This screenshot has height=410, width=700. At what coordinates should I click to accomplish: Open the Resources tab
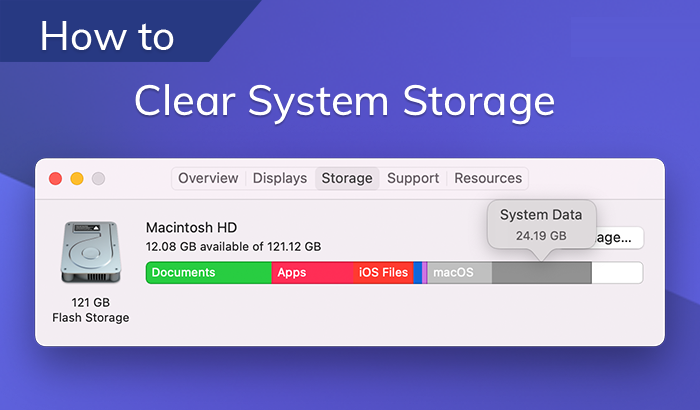(x=488, y=179)
